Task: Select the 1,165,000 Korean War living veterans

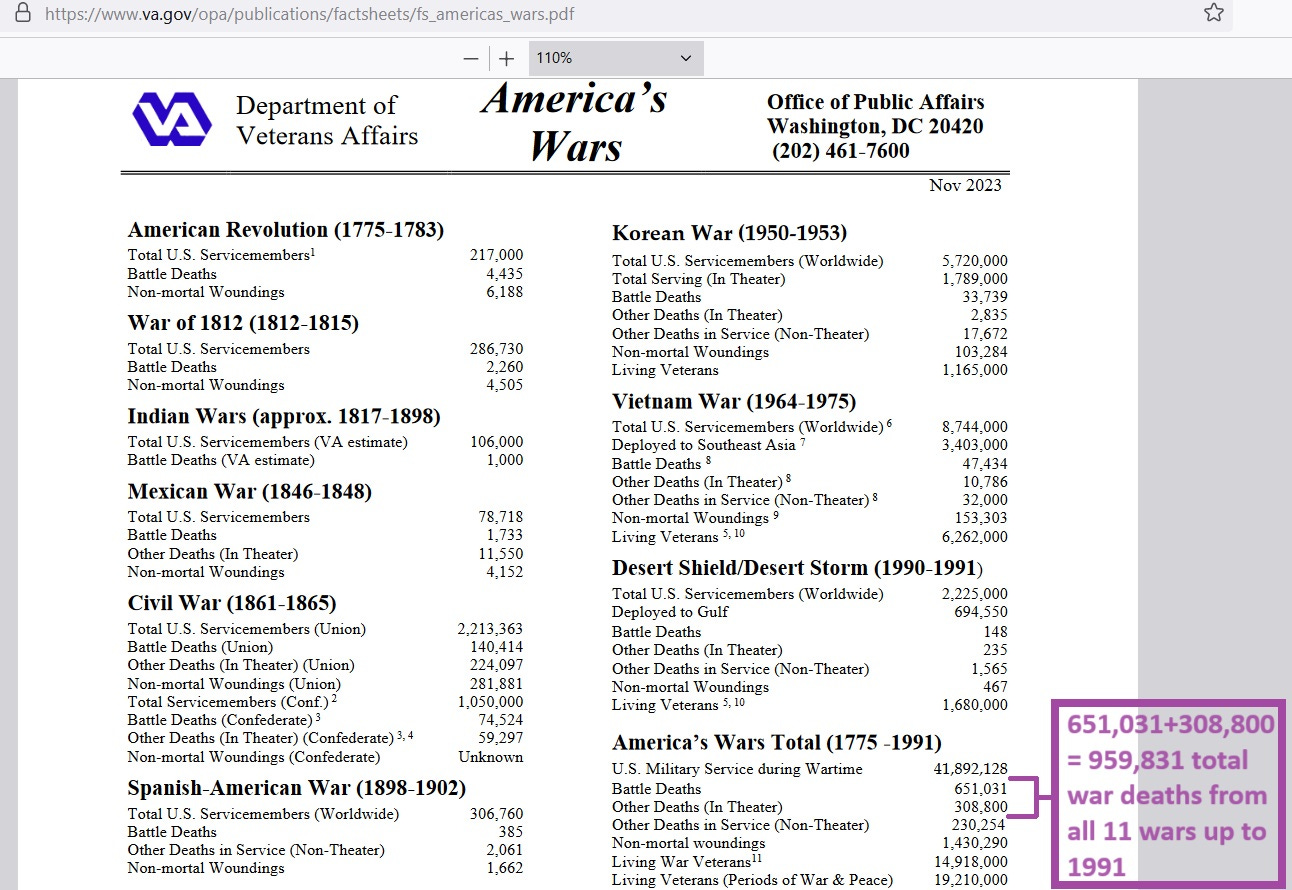Action: [x=975, y=370]
